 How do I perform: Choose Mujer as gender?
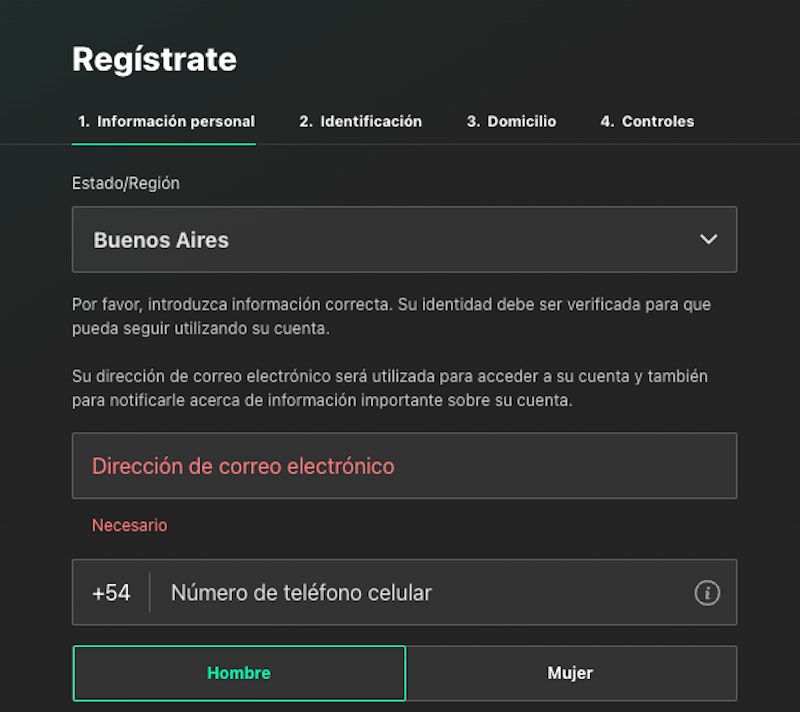point(570,673)
